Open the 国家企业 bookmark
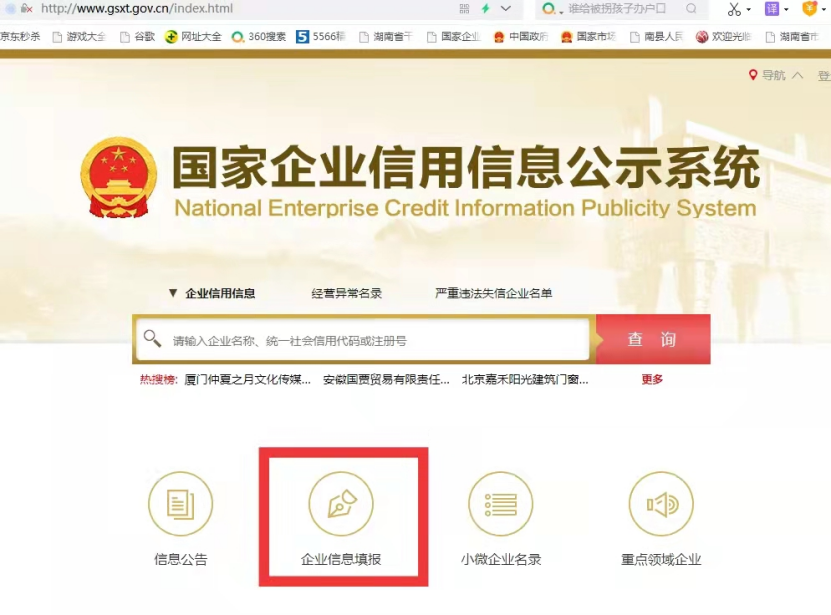Screen dimensions: 831x615 [454, 37]
